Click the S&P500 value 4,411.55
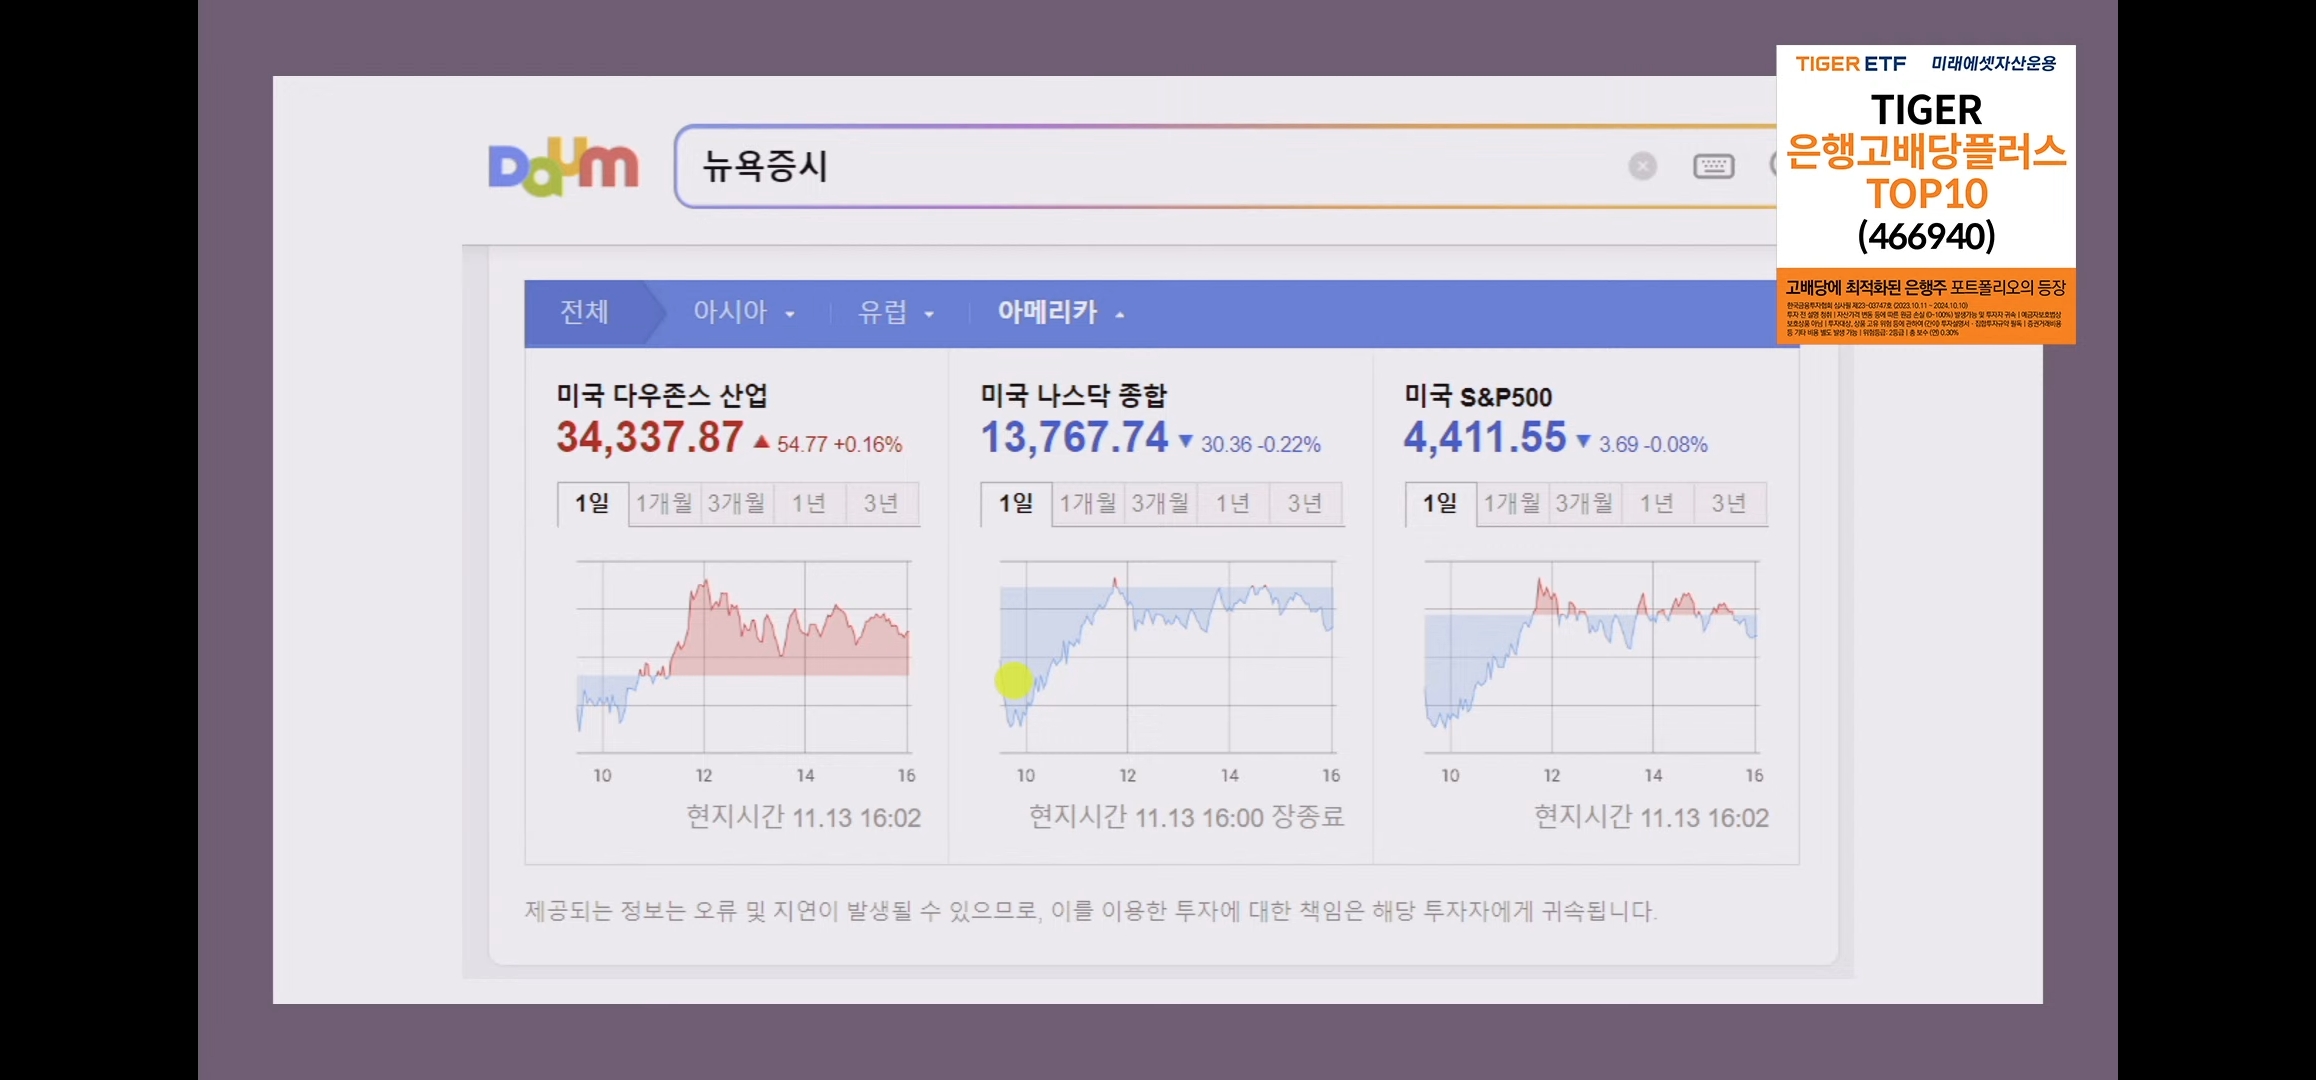Image resolution: width=2316 pixels, height=1080 pixels. (x=1485, y=438)
